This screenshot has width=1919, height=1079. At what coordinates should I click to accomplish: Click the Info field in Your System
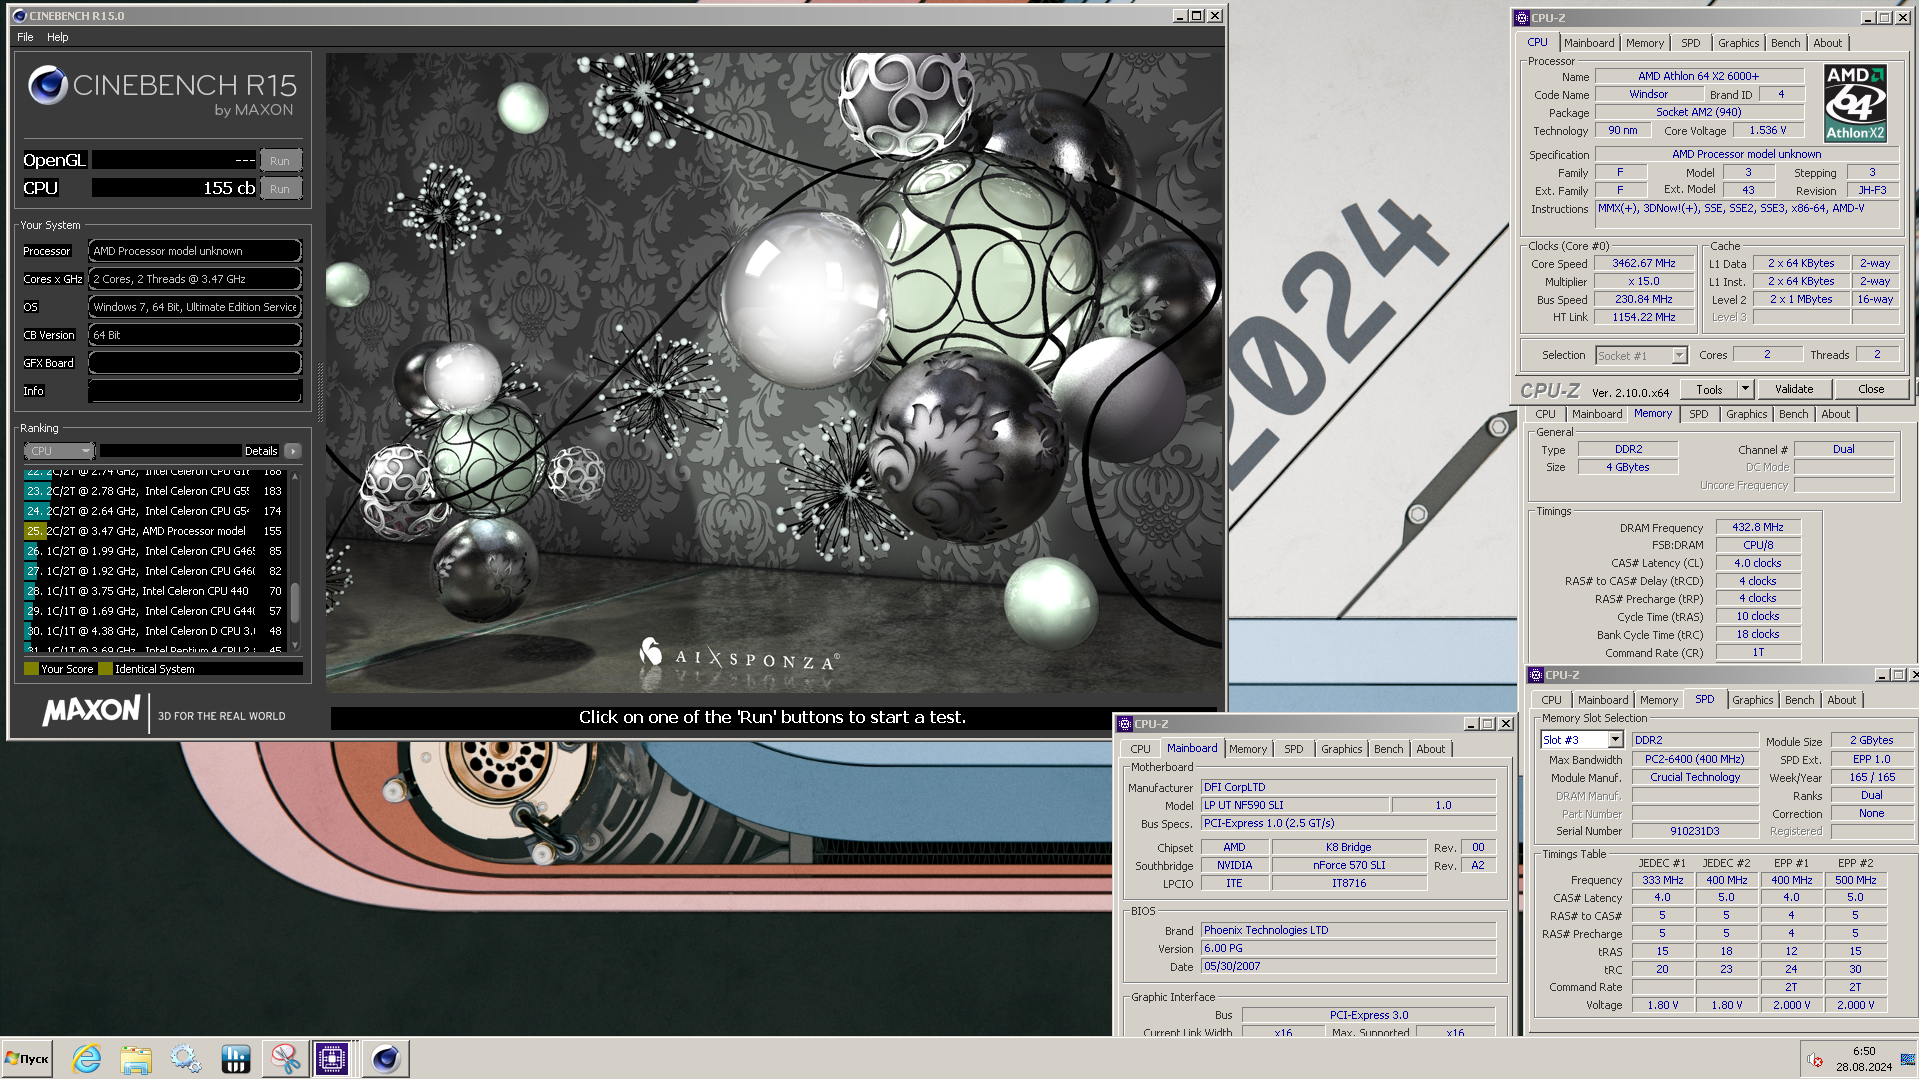[x=195, y=391]
